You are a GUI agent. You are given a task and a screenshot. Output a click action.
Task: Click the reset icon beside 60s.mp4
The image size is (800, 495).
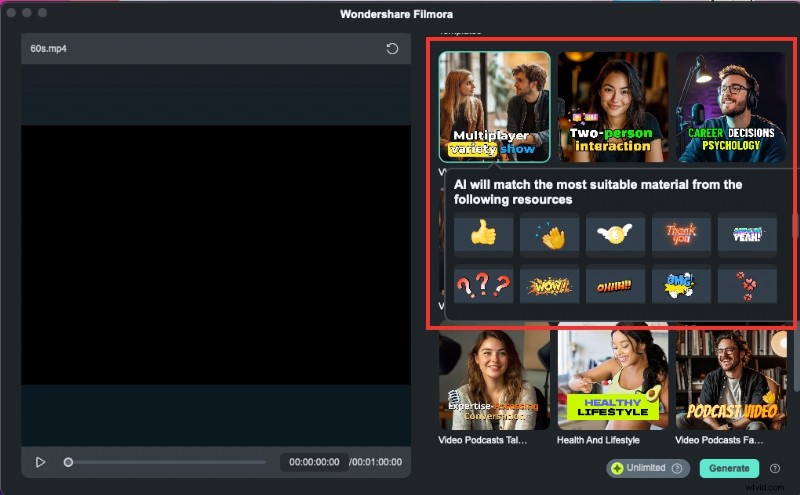point(393,49)
